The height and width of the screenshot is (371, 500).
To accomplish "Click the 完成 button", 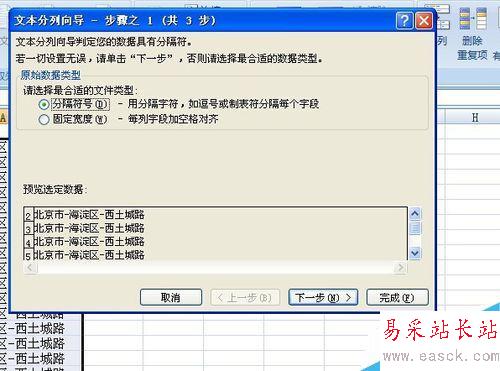I will click(397, 297).
